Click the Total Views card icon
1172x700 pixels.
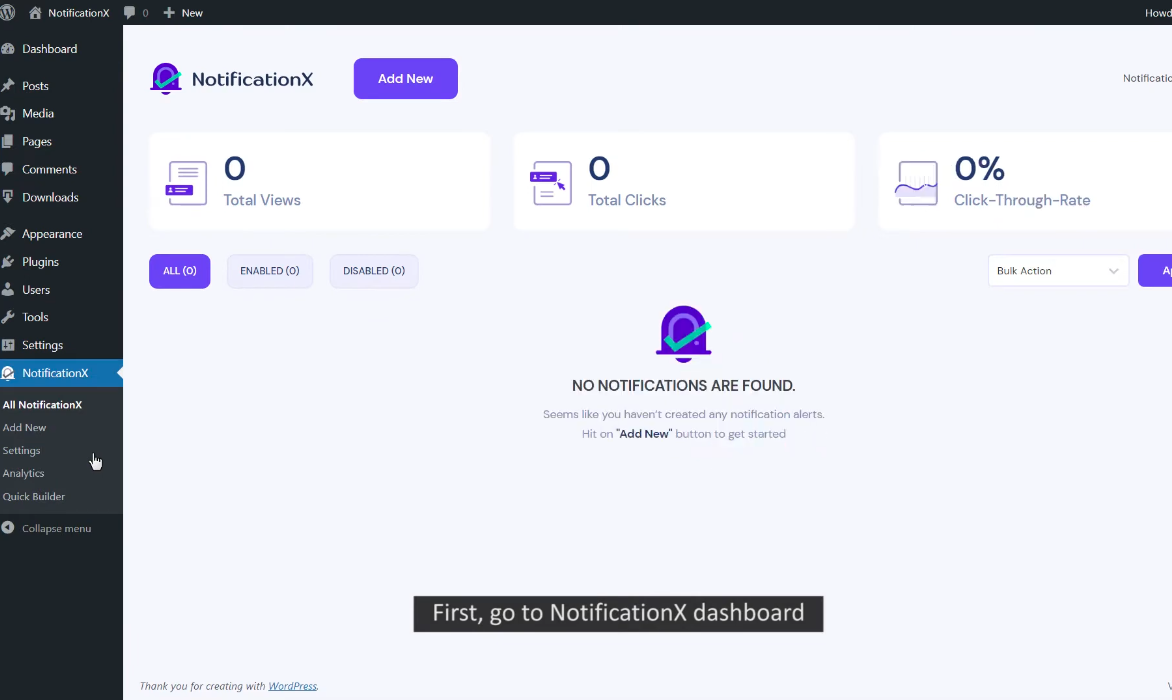(186, 183)
